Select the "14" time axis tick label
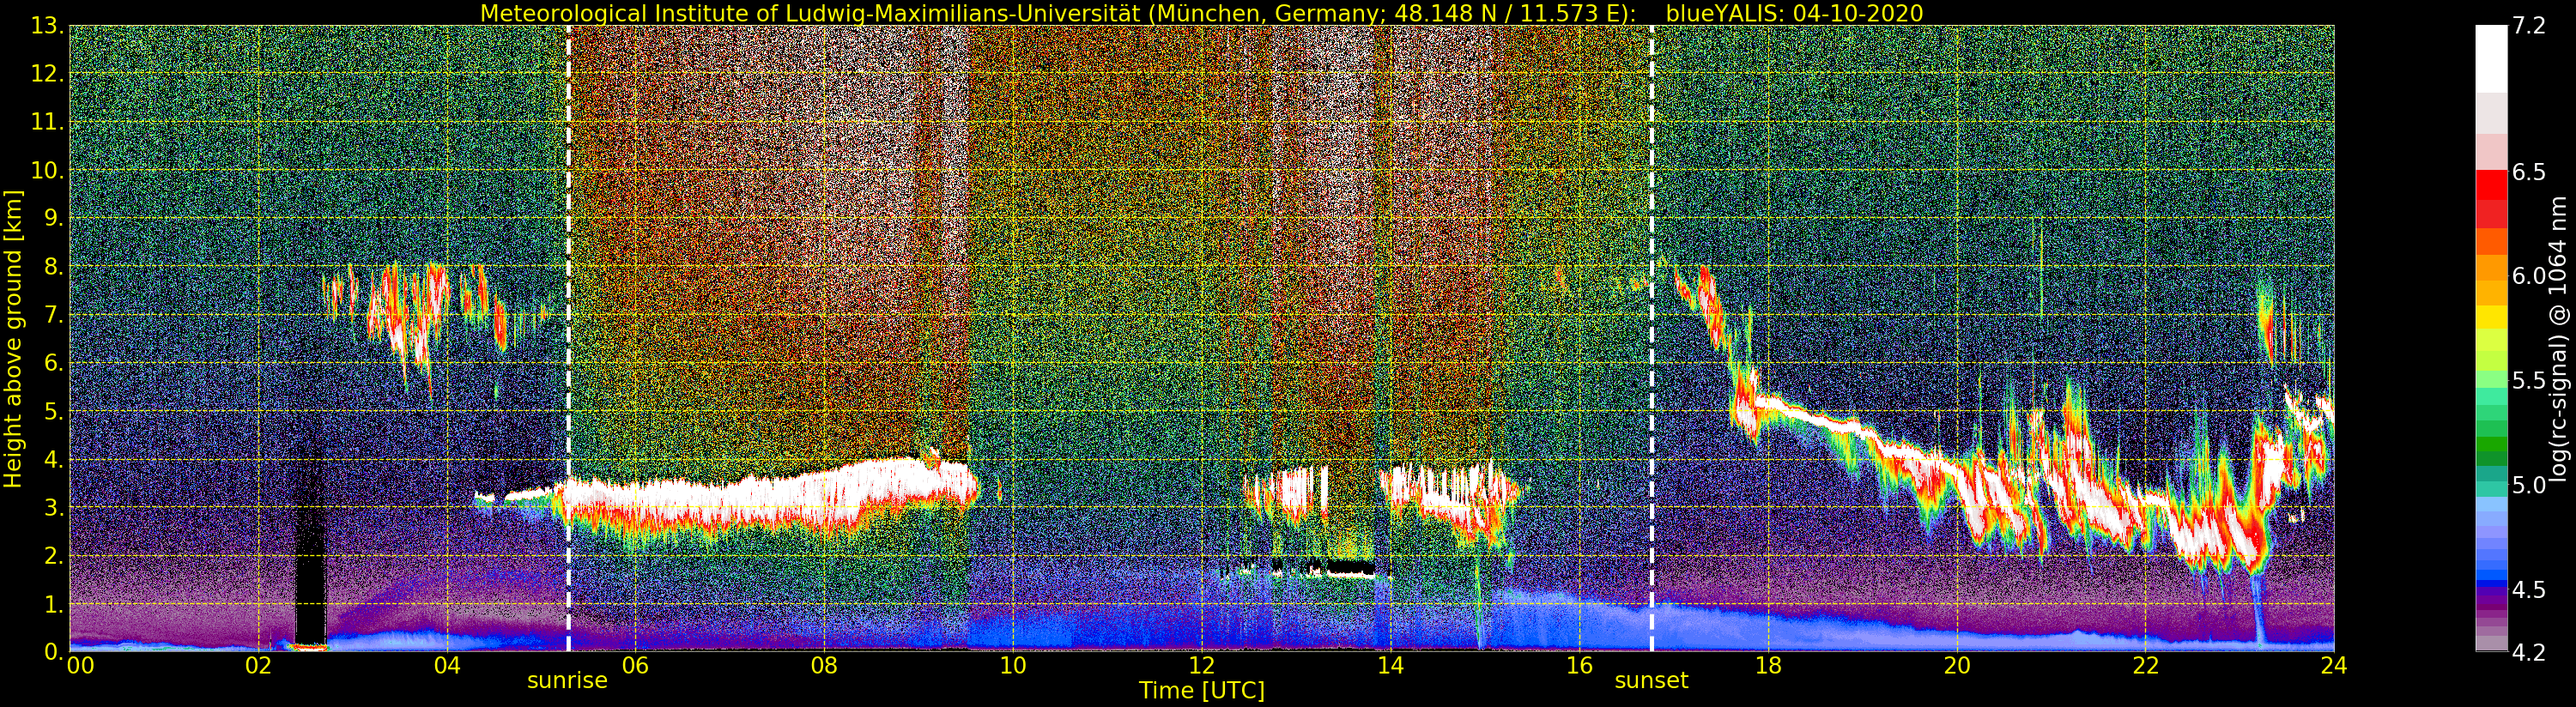Viewport: 2576px width, 707px height. [x=1390, y=666]
